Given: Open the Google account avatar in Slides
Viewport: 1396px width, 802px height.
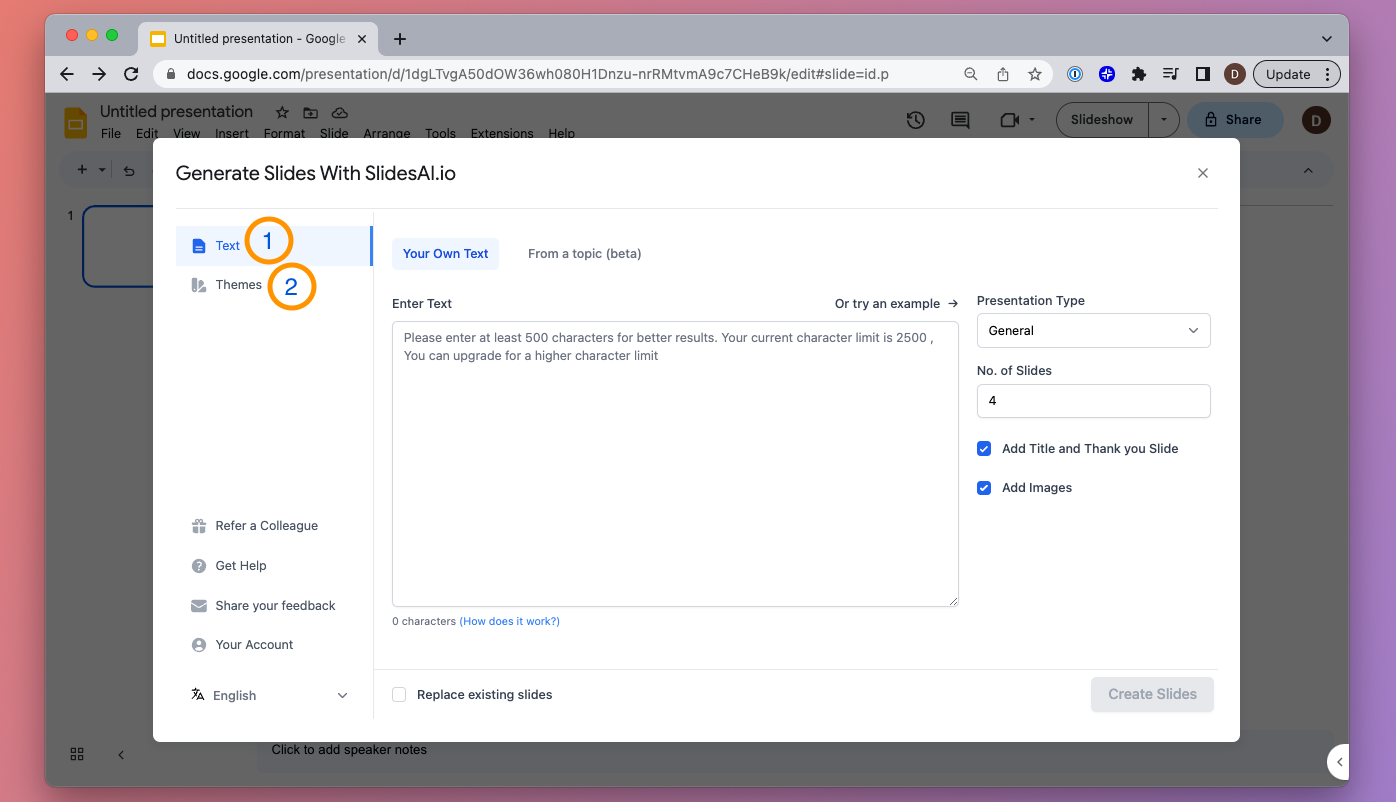Looking at the screenshot, I should (1316, 121).
